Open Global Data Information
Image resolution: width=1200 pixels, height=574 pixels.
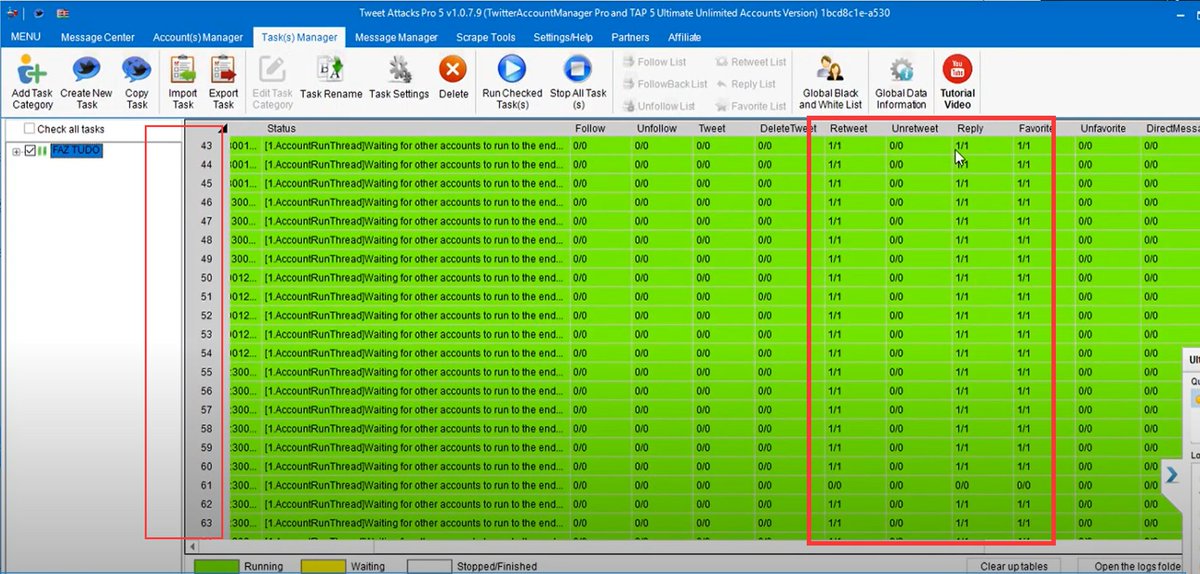pos(901,83)
